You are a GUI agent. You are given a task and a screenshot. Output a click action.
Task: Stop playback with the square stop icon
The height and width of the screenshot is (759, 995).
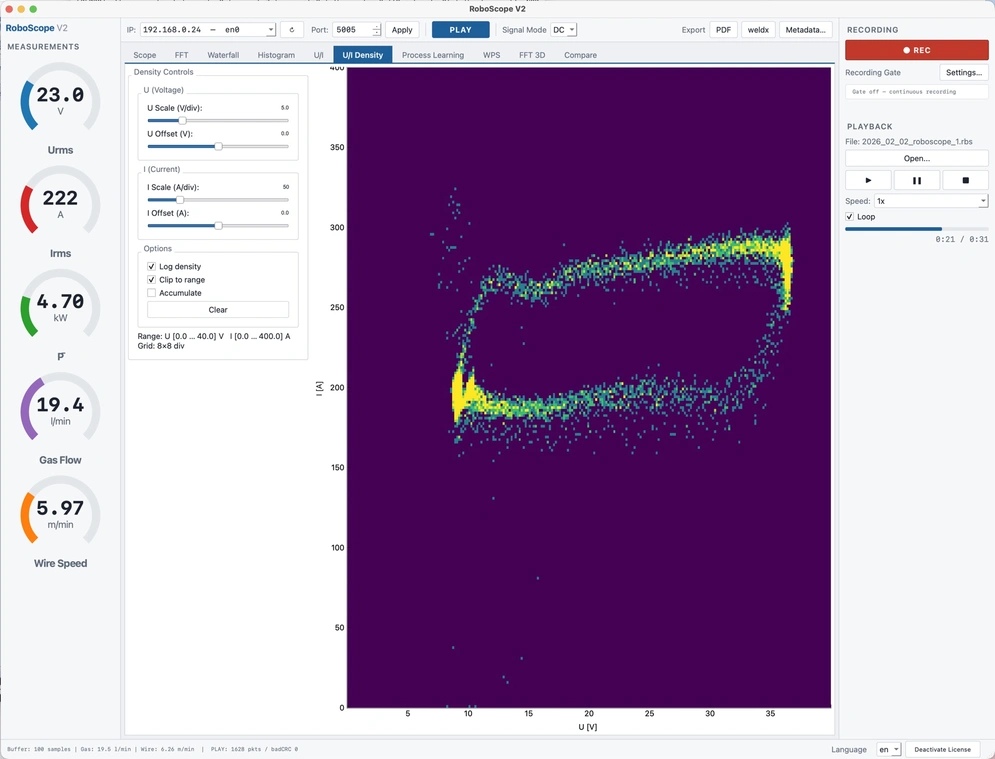(x=965, y=180)
